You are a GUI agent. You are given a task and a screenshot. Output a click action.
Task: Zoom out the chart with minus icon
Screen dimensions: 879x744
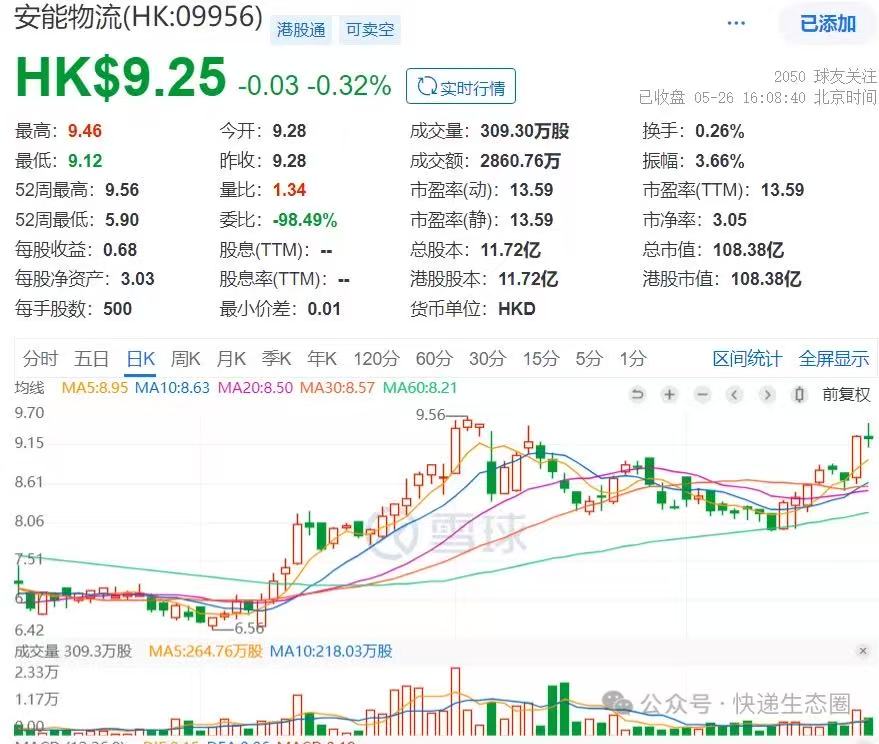pos(702,395)
